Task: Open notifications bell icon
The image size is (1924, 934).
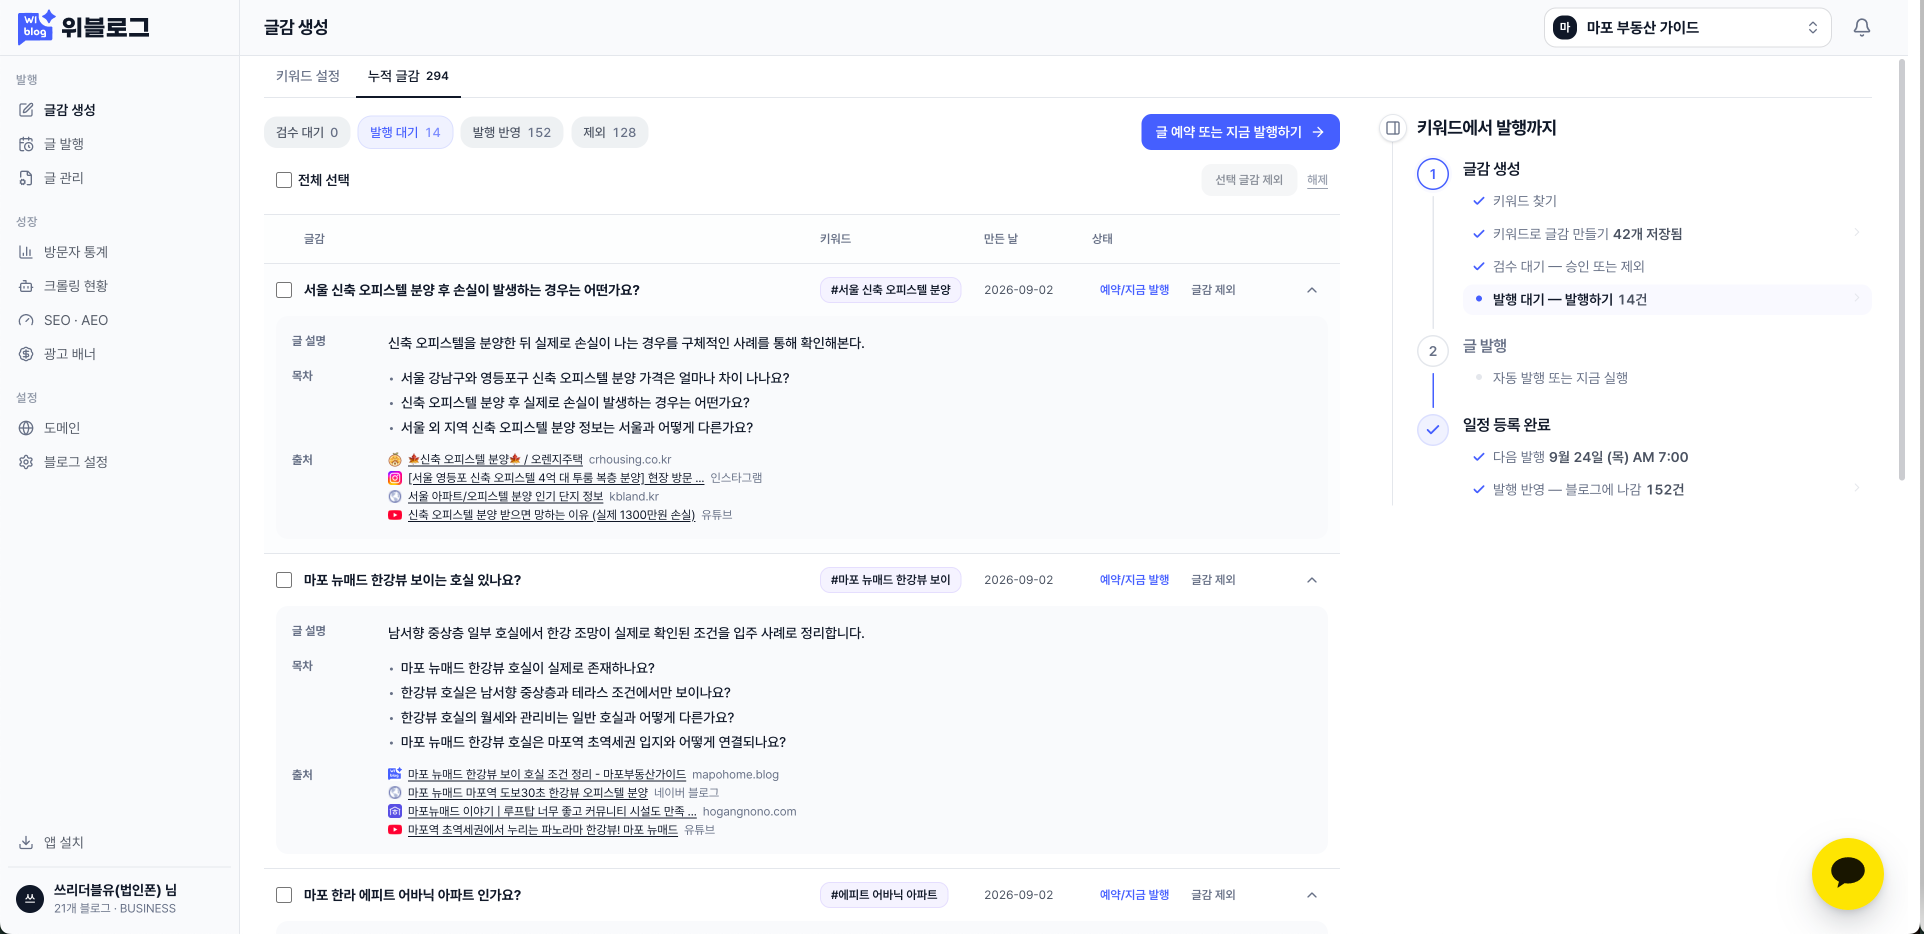Action: pyautogui.click(x=1861, y=28)
